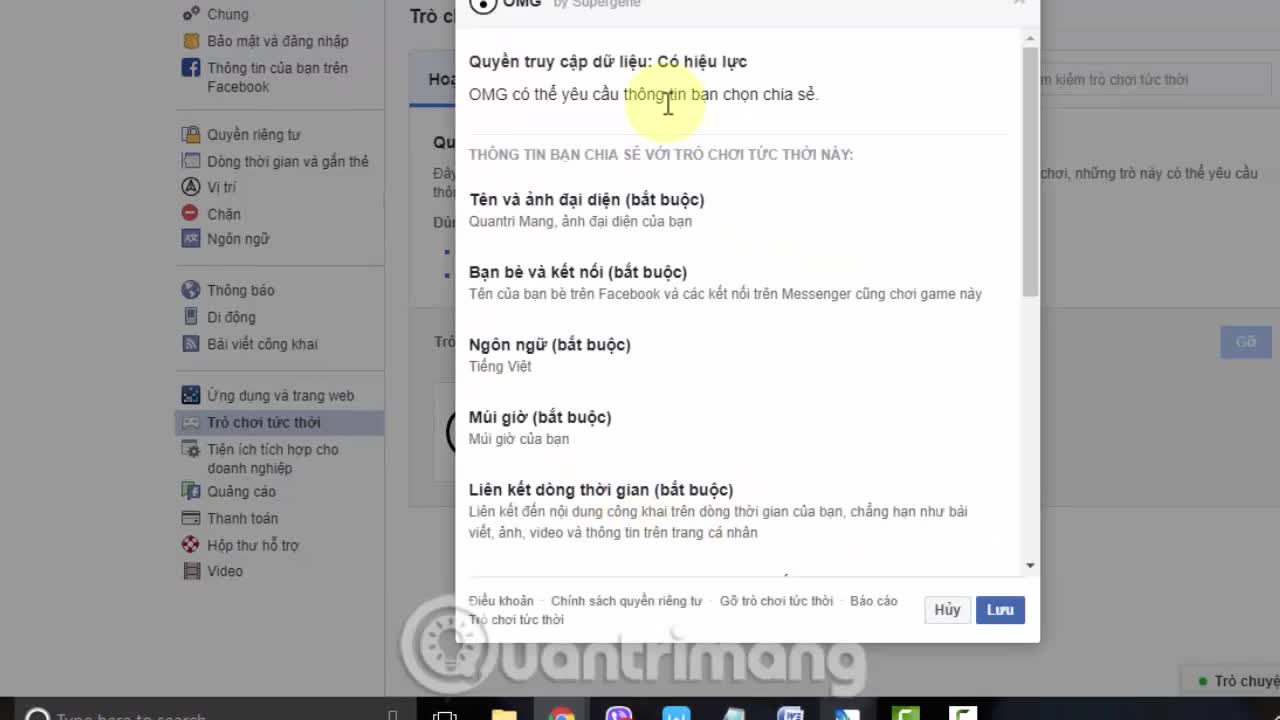Open the Thông báo label in sidebar
Image resolution: width=1280 pixels, height=720 pixels.
click(x=241, y=290)
